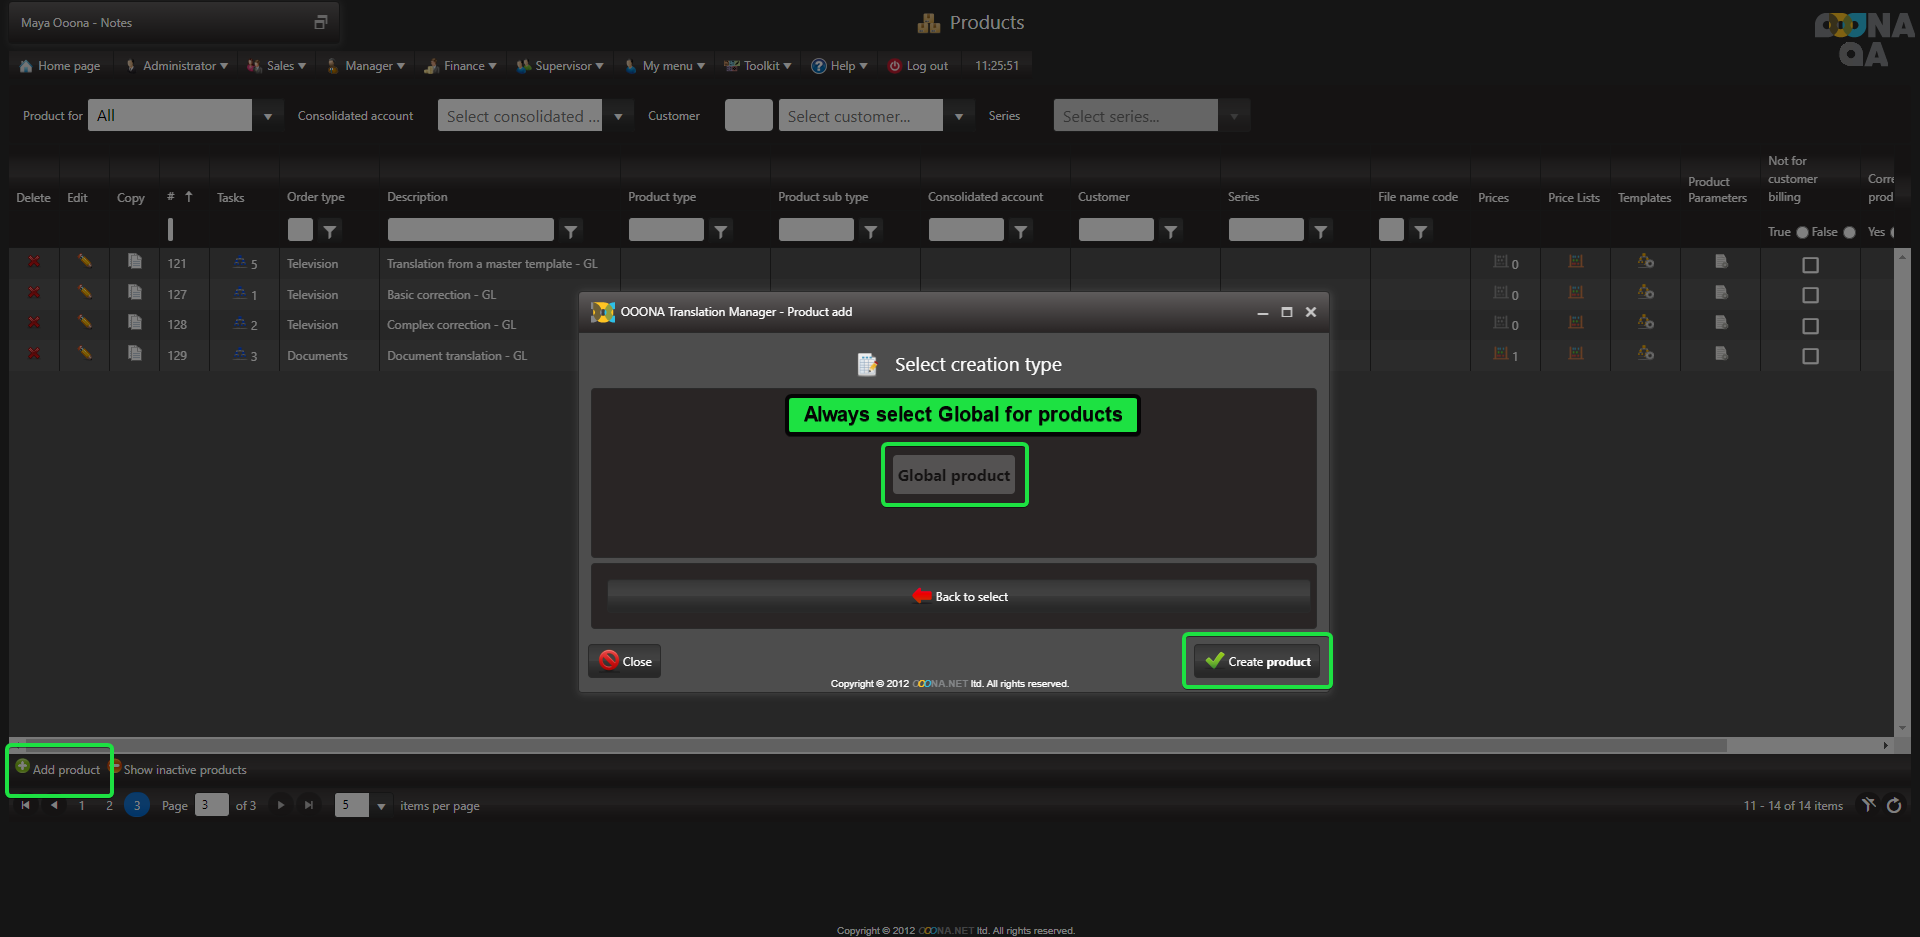
Task: Expand the Product for dropdown
Action: [x=267, y=116]
